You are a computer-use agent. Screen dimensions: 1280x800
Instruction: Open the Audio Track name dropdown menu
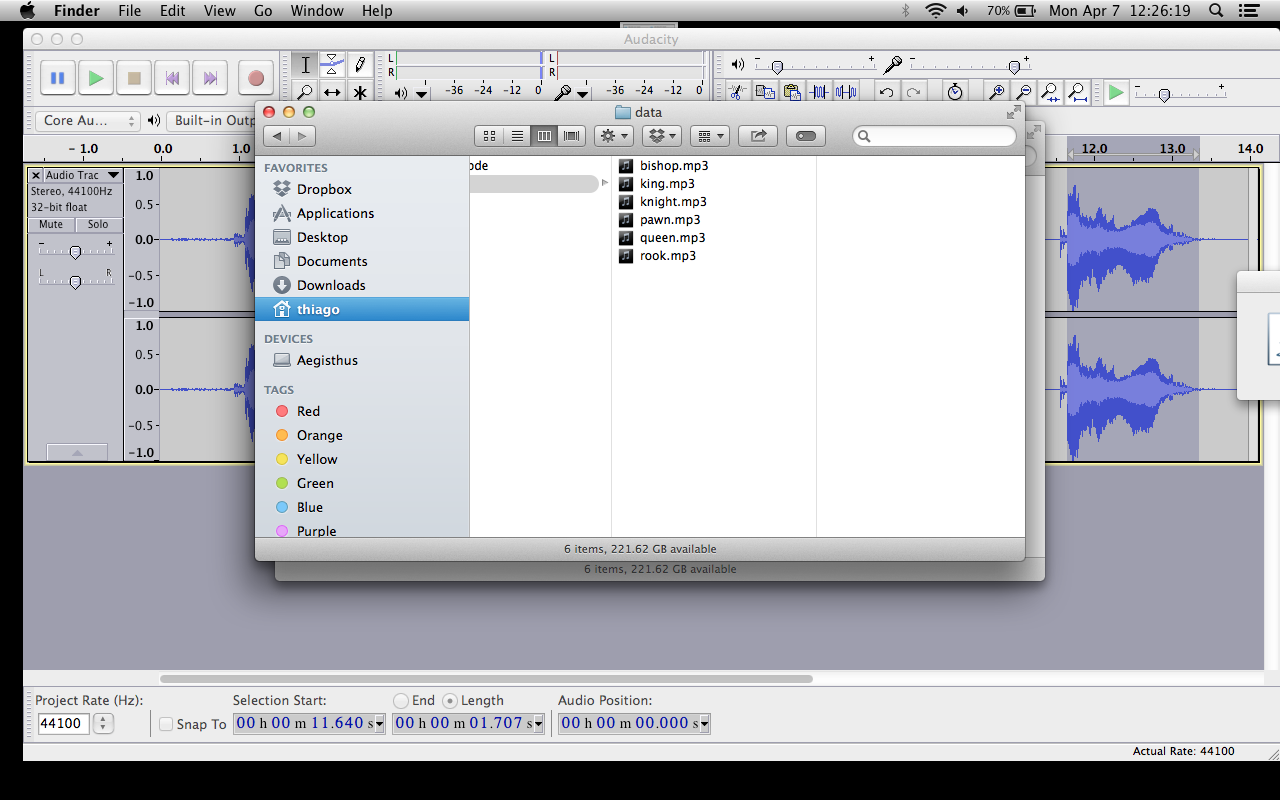[113, 175]
